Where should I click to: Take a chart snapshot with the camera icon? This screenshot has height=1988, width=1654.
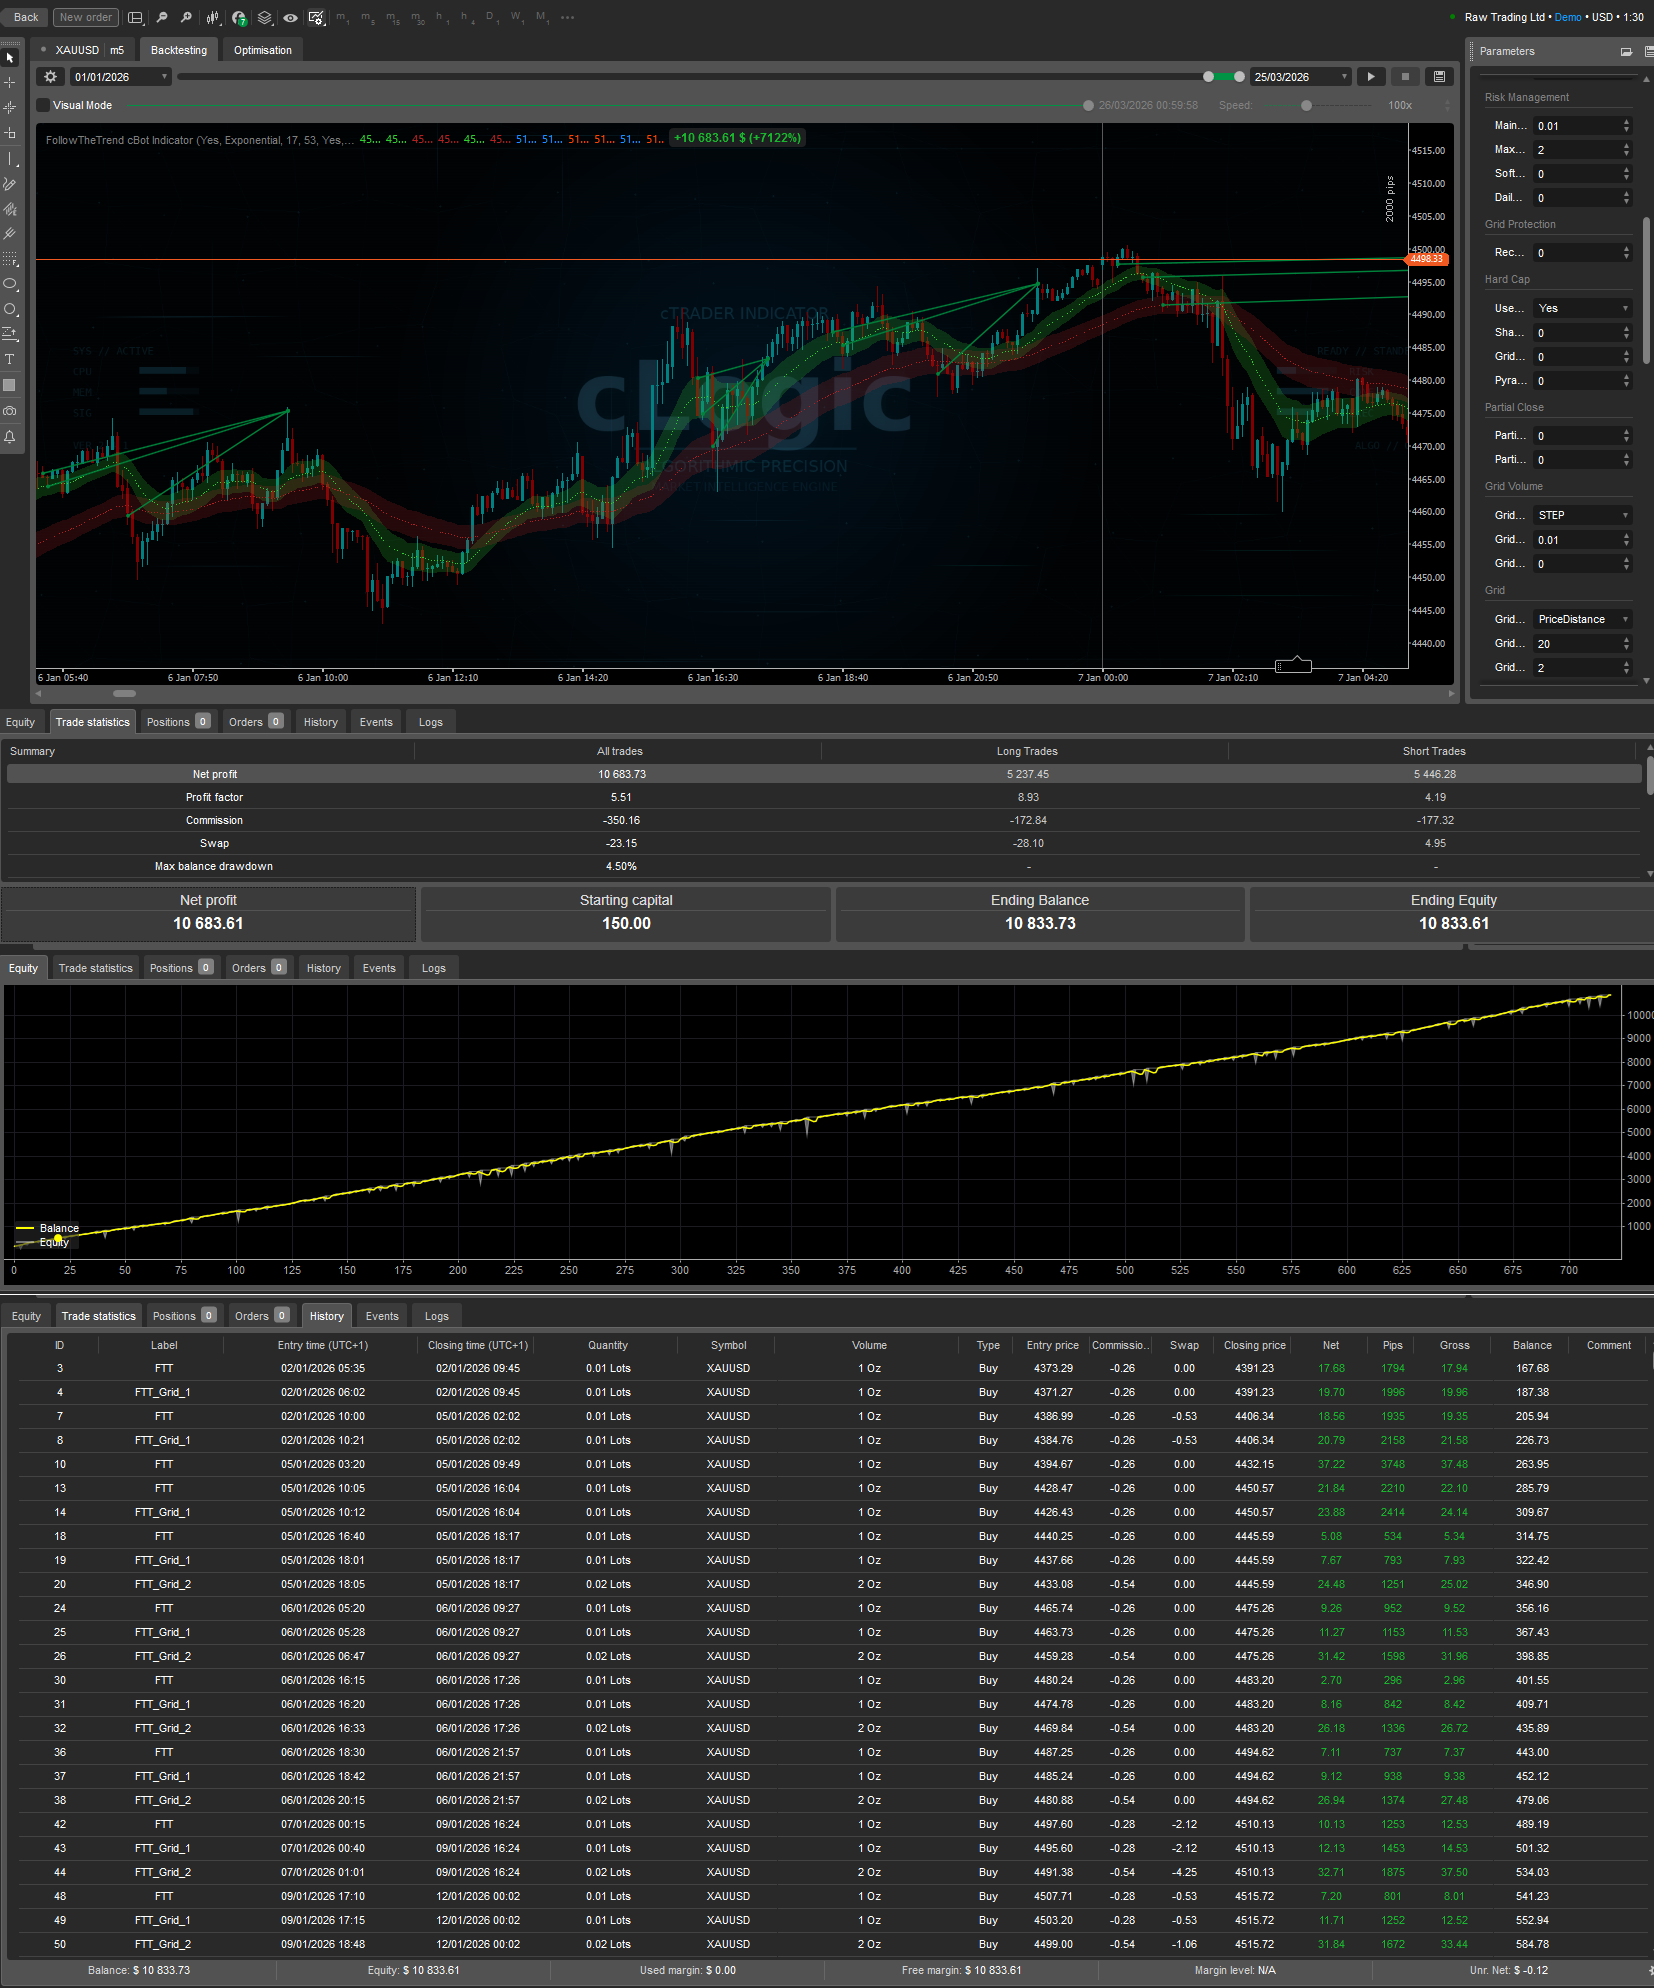[x=10, y=411]
